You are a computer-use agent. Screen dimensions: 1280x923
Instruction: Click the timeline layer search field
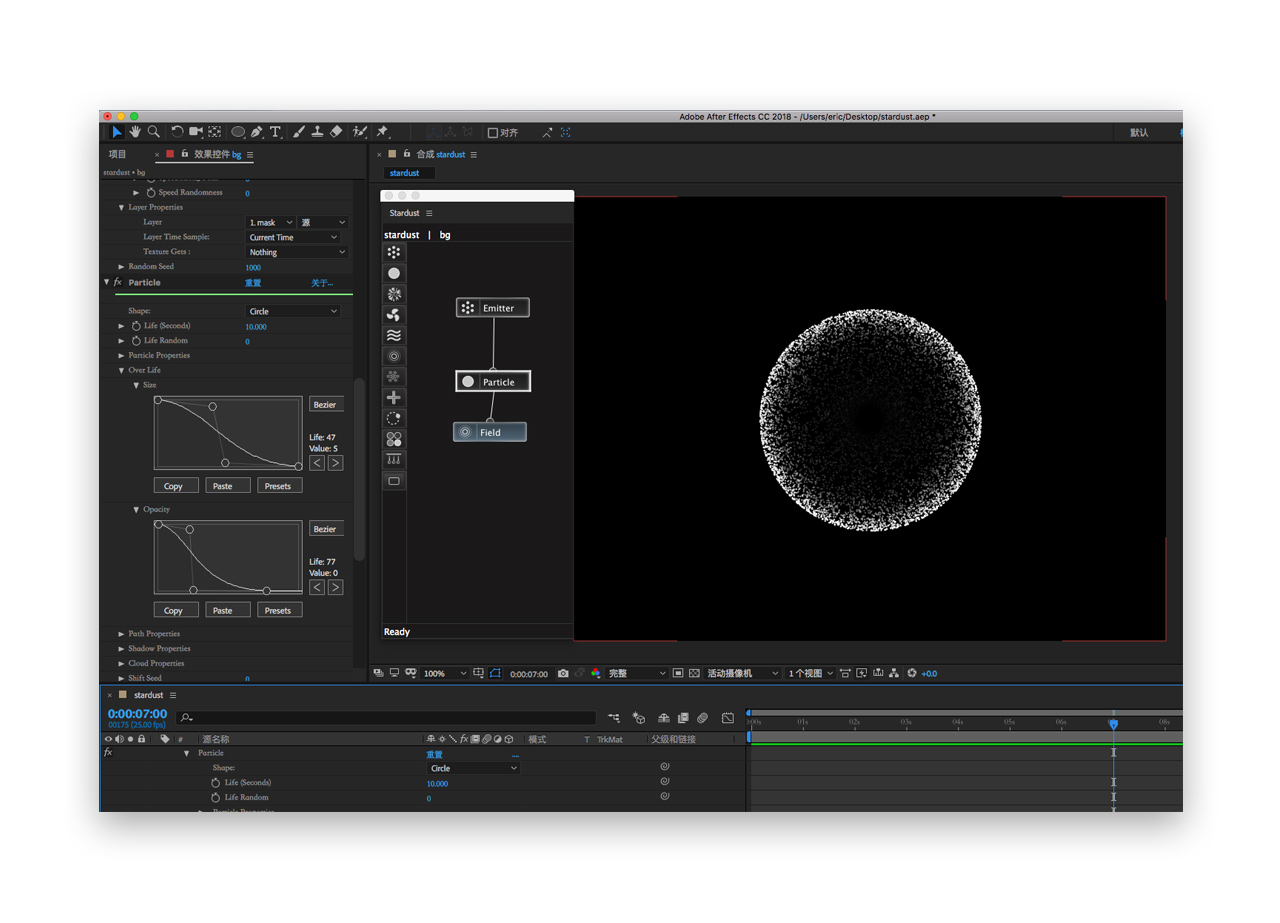tap(386, 718)
